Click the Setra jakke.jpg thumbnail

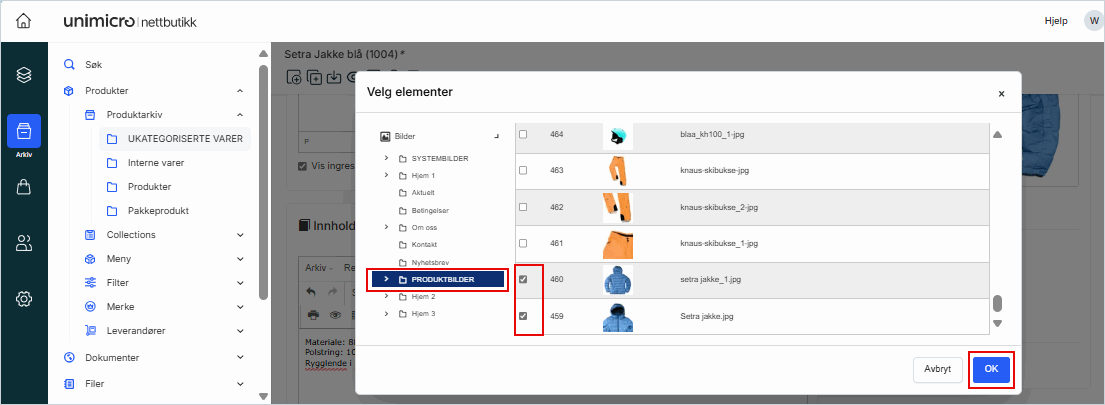[x=618, y=317]
